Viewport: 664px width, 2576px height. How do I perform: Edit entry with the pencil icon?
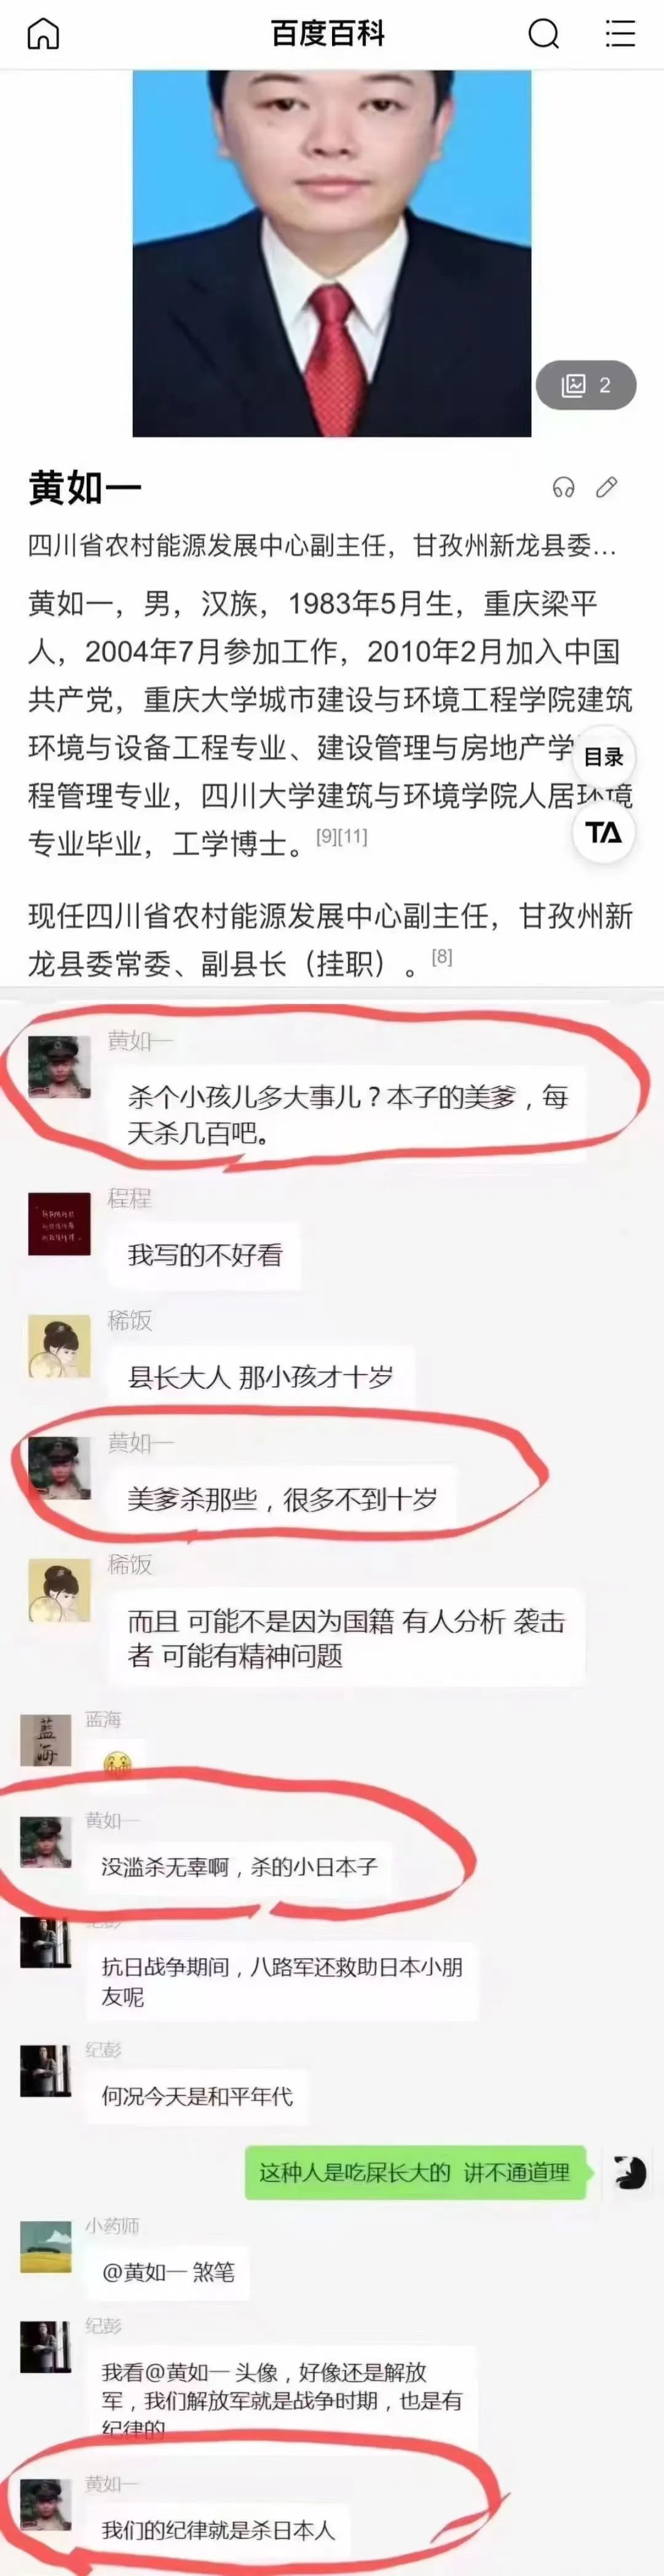pyautogui.click(x=607, y=487)
